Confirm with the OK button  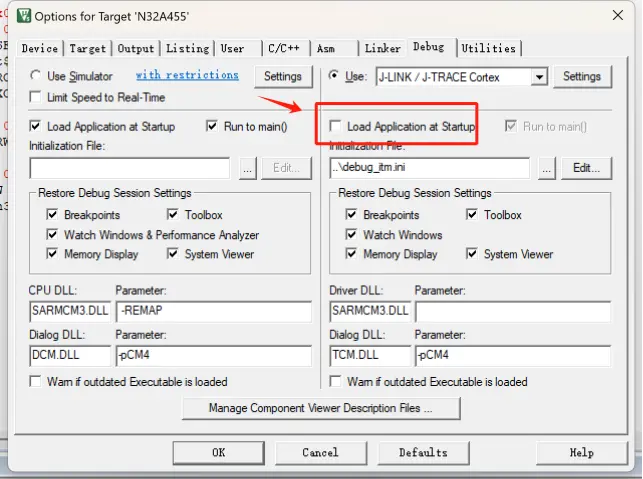219,453
